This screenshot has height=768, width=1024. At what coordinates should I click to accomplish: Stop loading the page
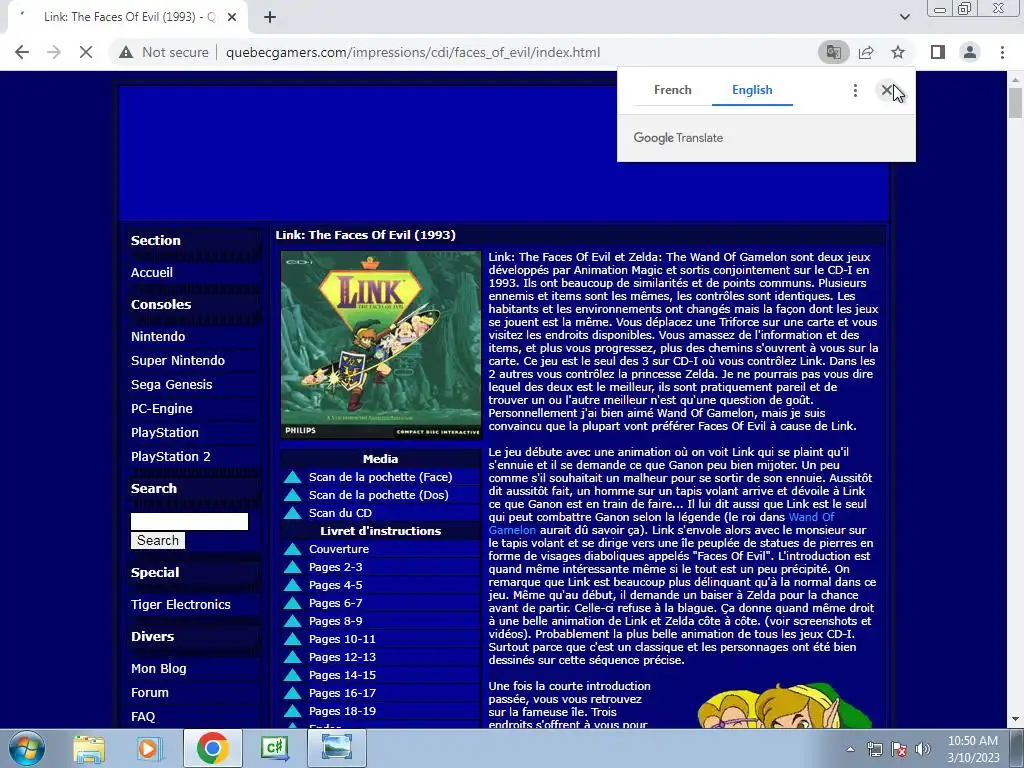pos(86,52)
